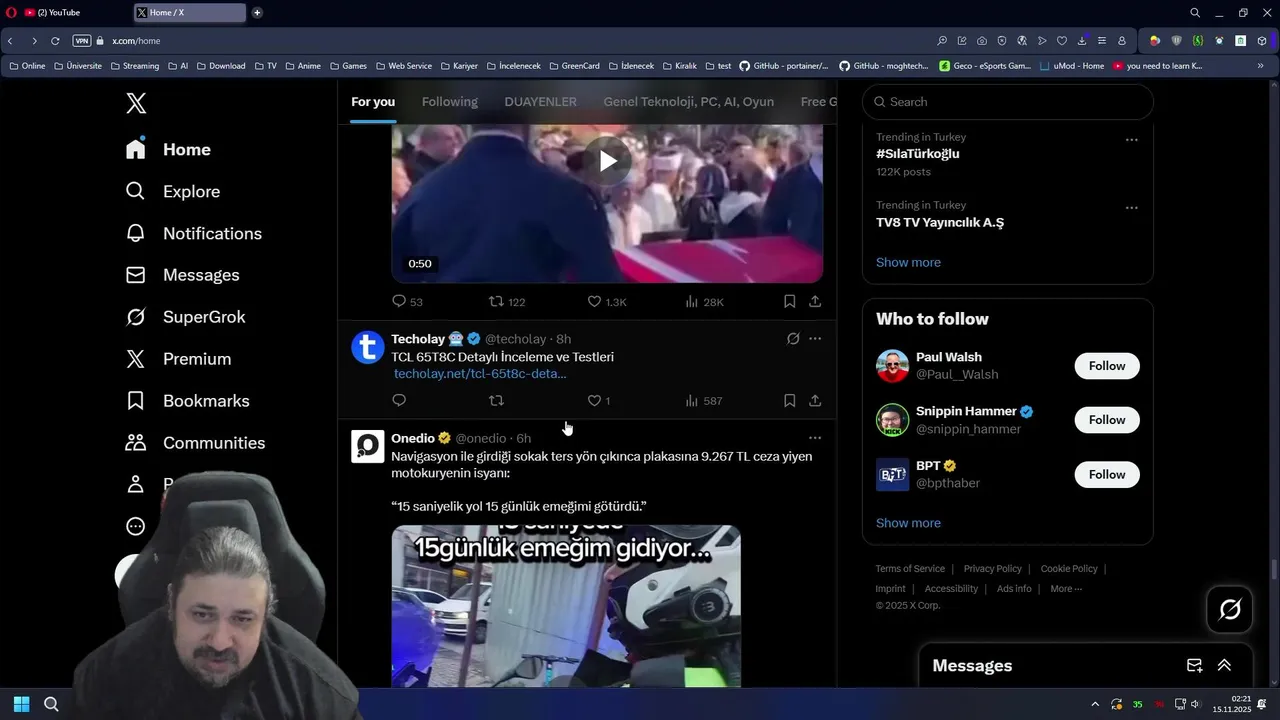Follow BPT
1280x720 pixels.
(x=1107, y=475)
